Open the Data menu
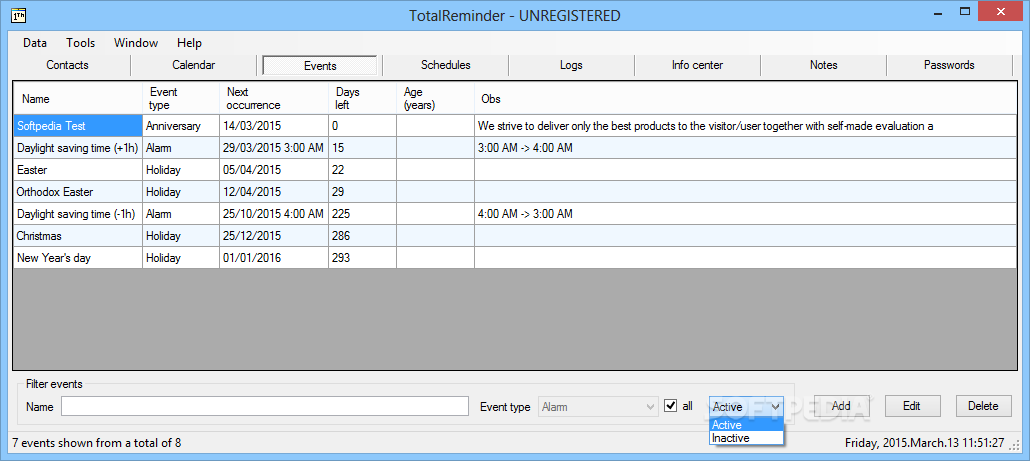This screenshot has width=1030, height=461. (35, 43)
